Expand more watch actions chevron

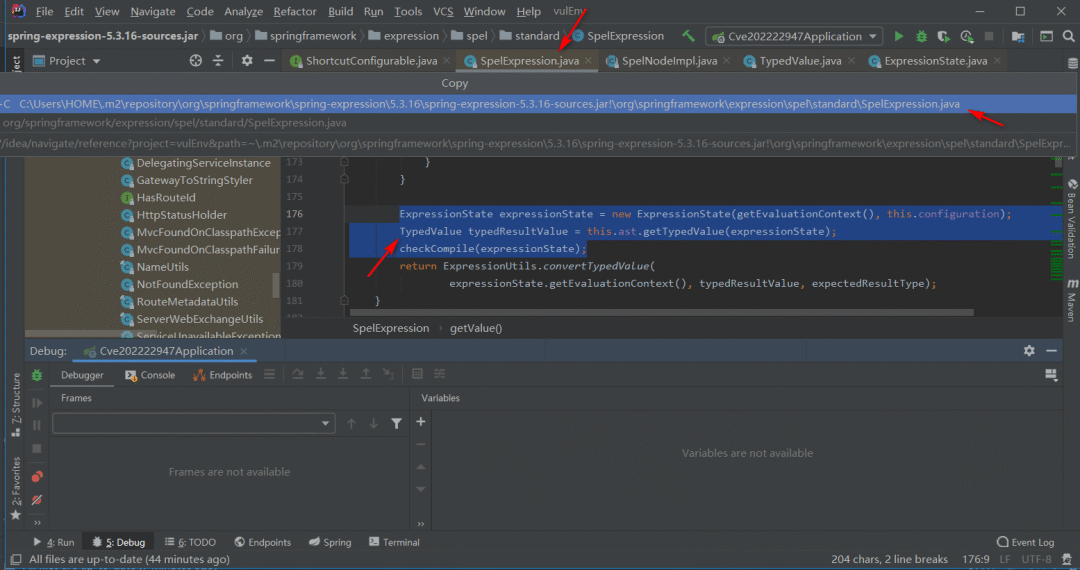421,524
